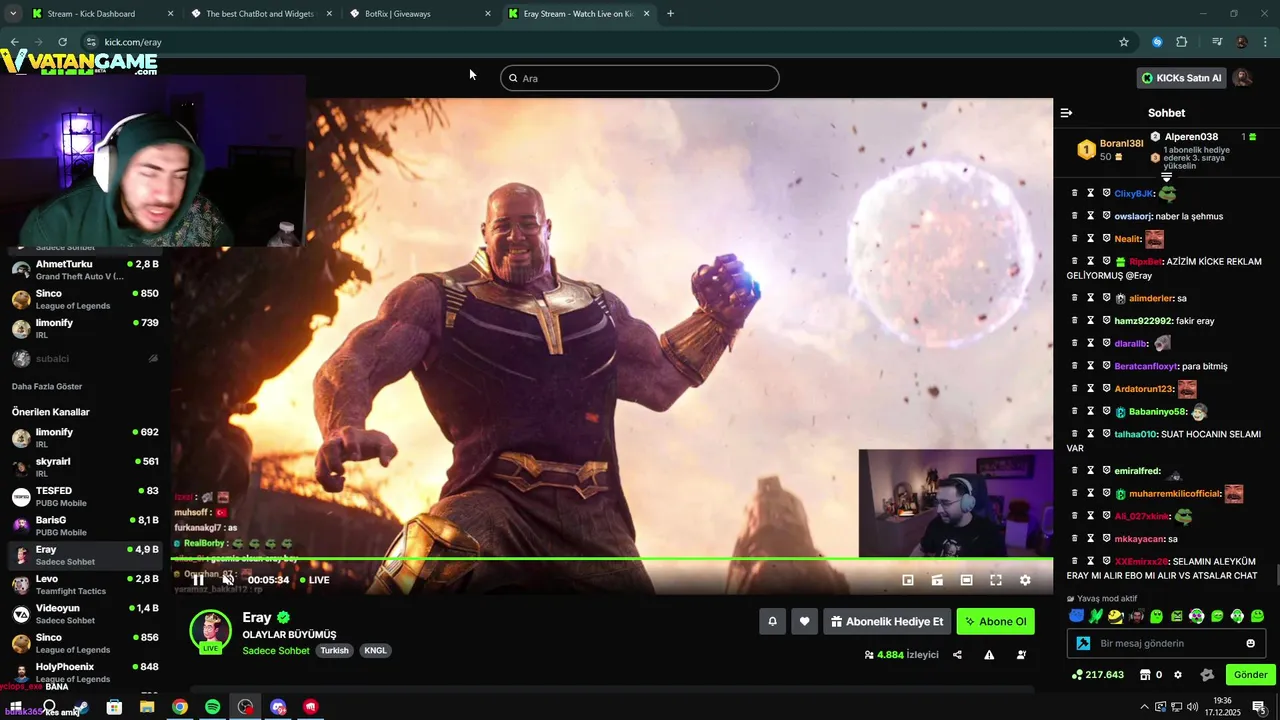Image resolution: width=1280 pixels, height=720 pixels.
Task: Pause the live stream video
Action: point(199,580)
